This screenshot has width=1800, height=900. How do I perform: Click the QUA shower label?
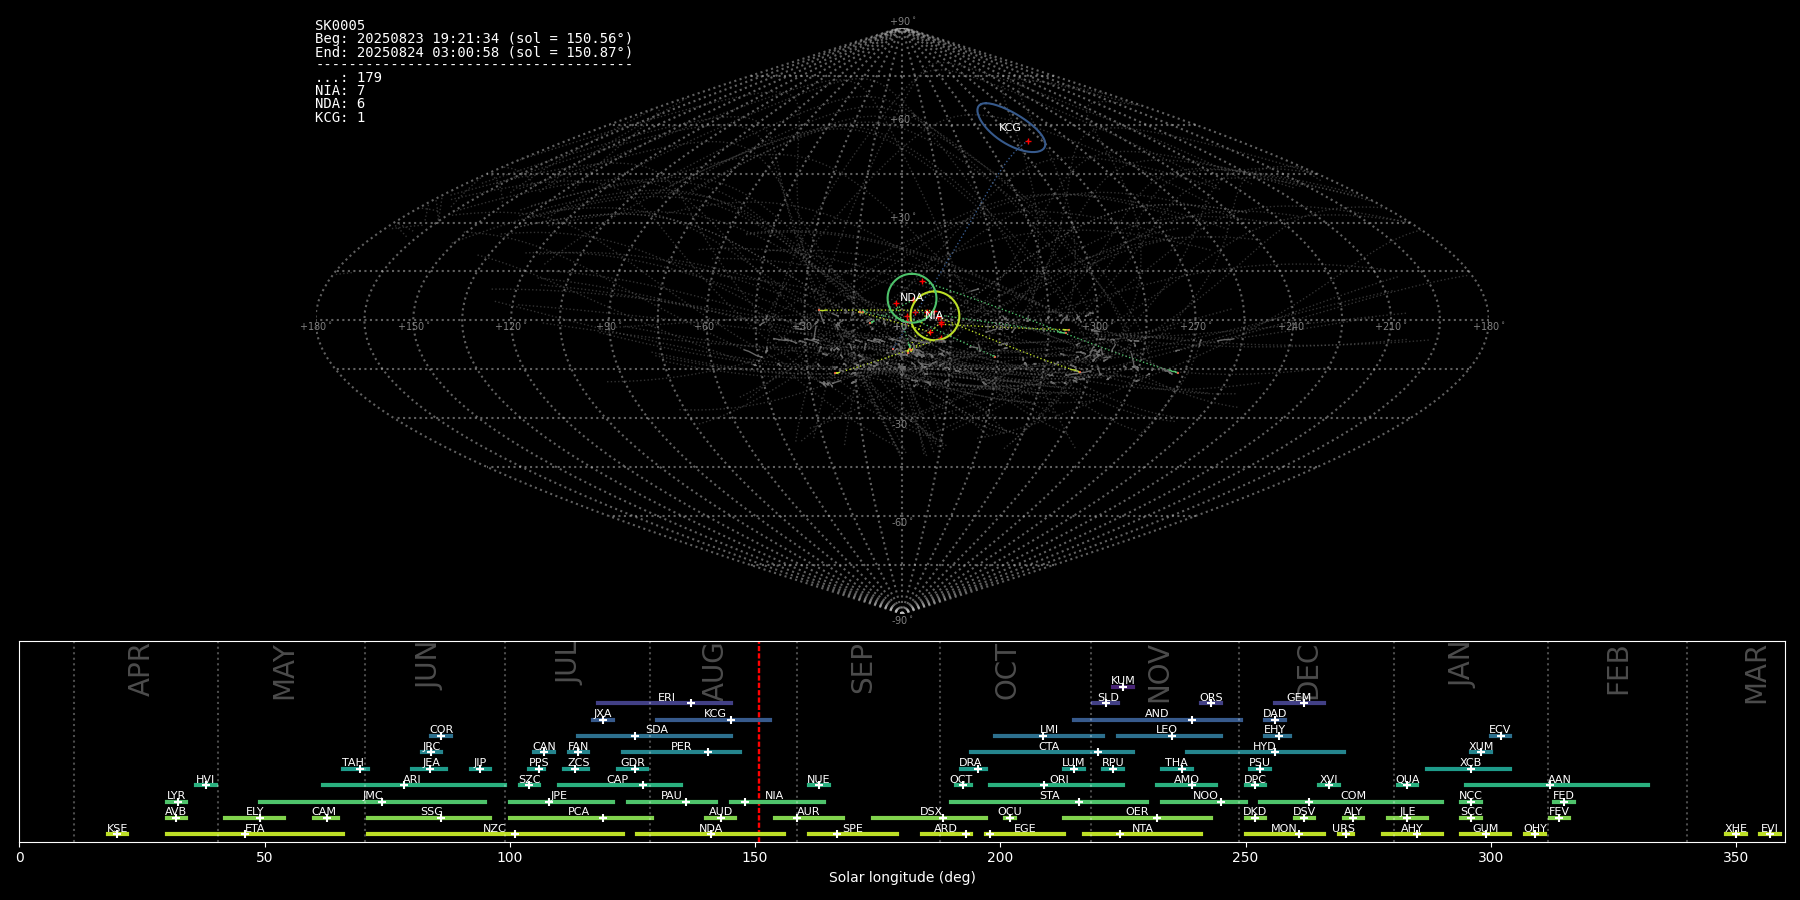(1407, 780)
